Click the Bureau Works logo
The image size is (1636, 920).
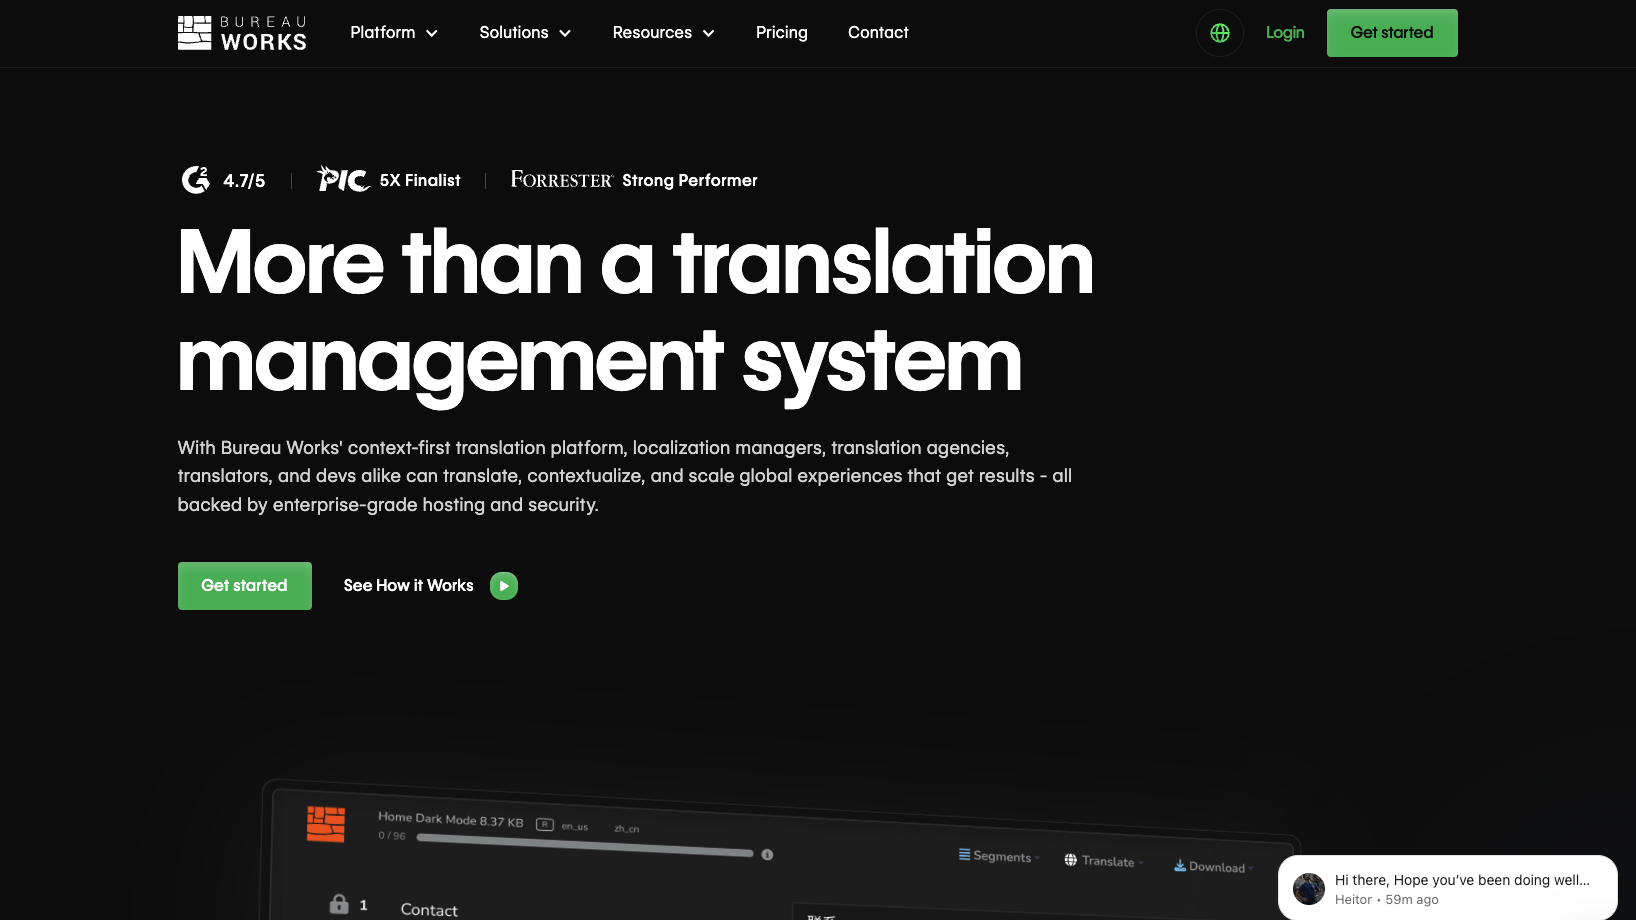tap(242, 33)
